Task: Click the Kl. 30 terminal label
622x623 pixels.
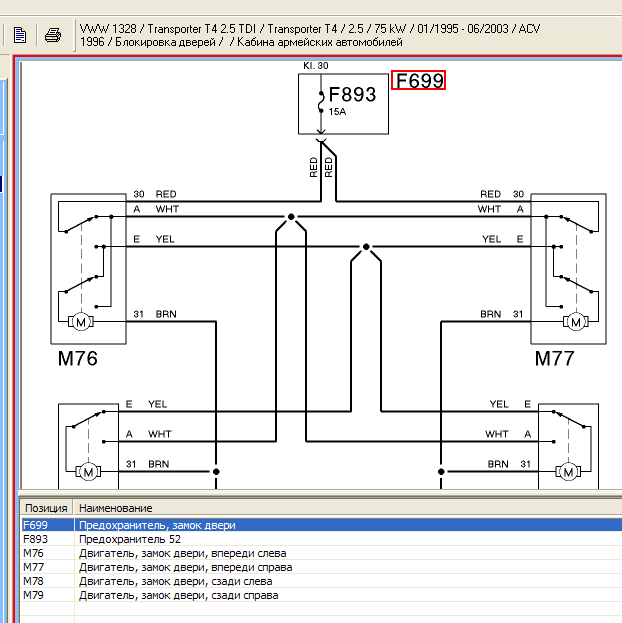Action: [x=316, y=66]
